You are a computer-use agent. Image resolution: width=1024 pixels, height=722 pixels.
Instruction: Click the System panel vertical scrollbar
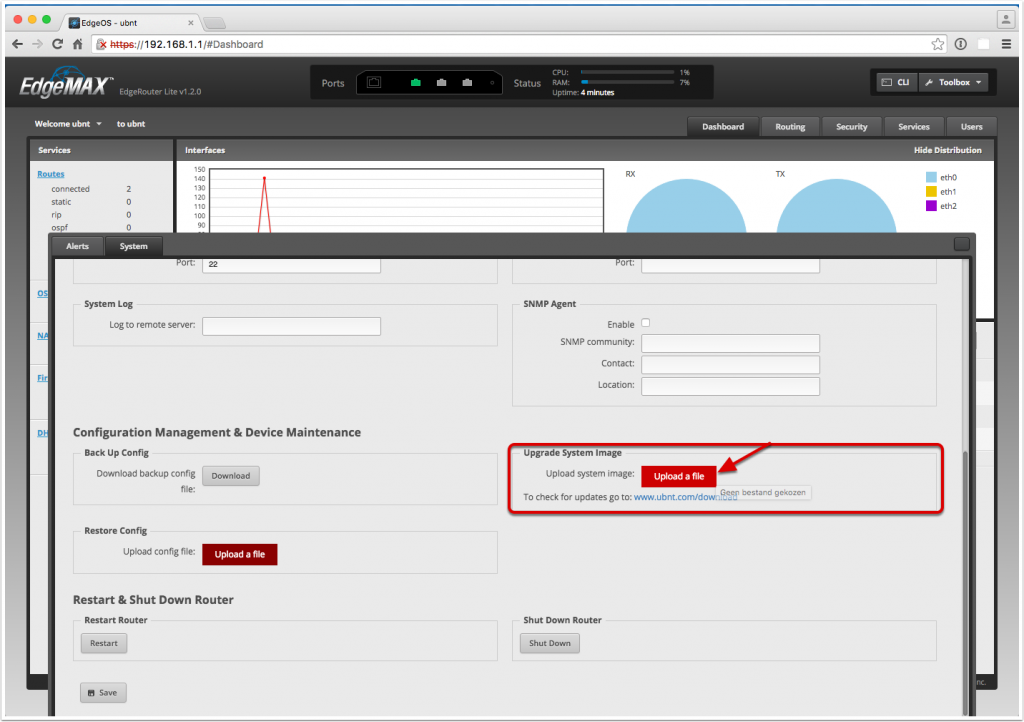[x=966, y=581]
